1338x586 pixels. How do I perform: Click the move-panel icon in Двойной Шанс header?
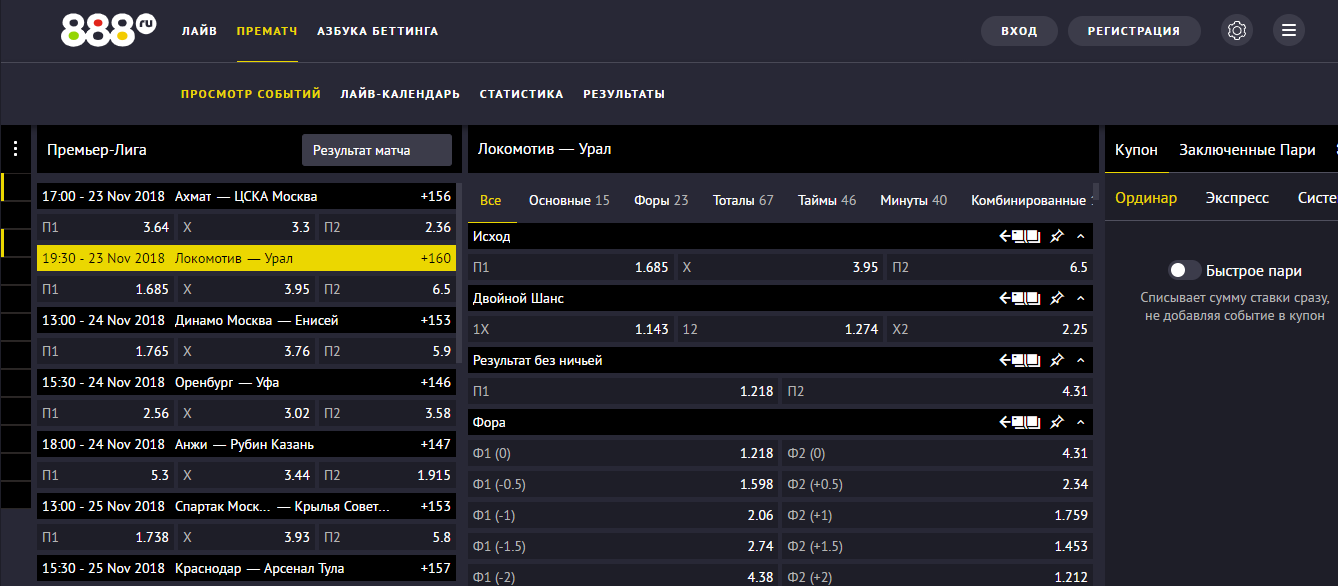[1020, 299]
